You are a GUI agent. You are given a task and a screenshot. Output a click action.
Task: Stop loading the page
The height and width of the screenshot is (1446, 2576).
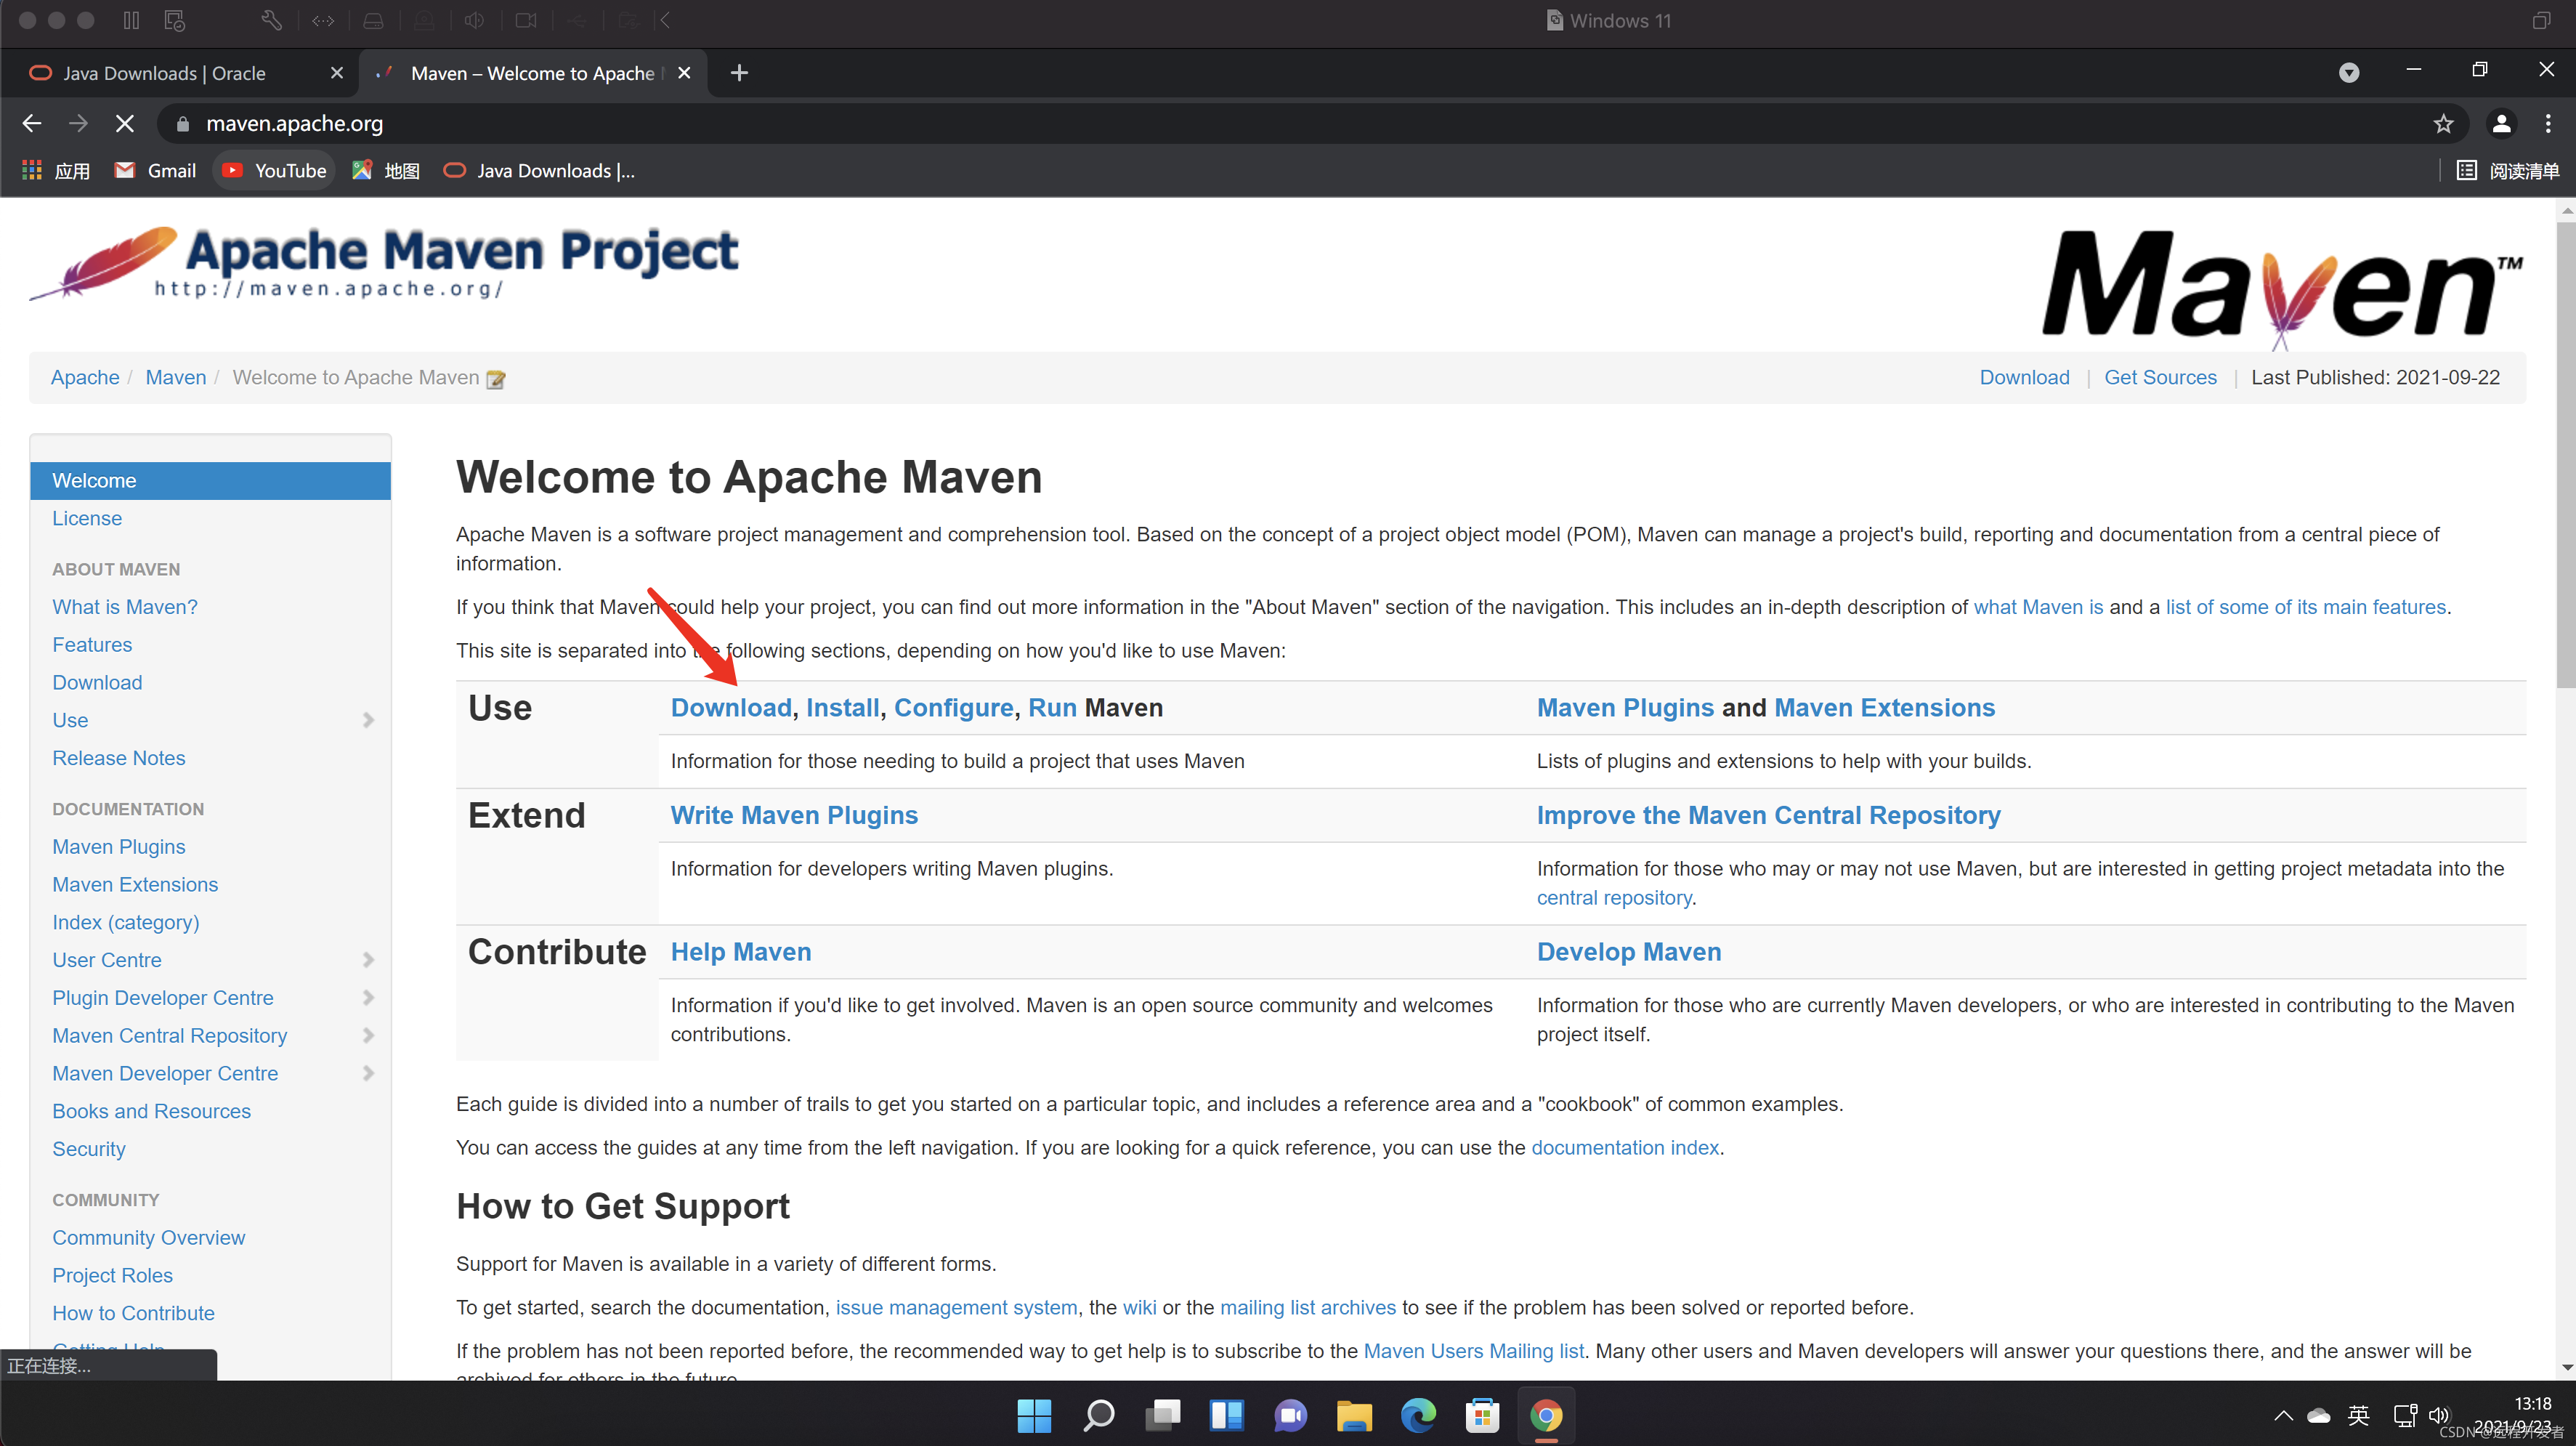(124, 123)
